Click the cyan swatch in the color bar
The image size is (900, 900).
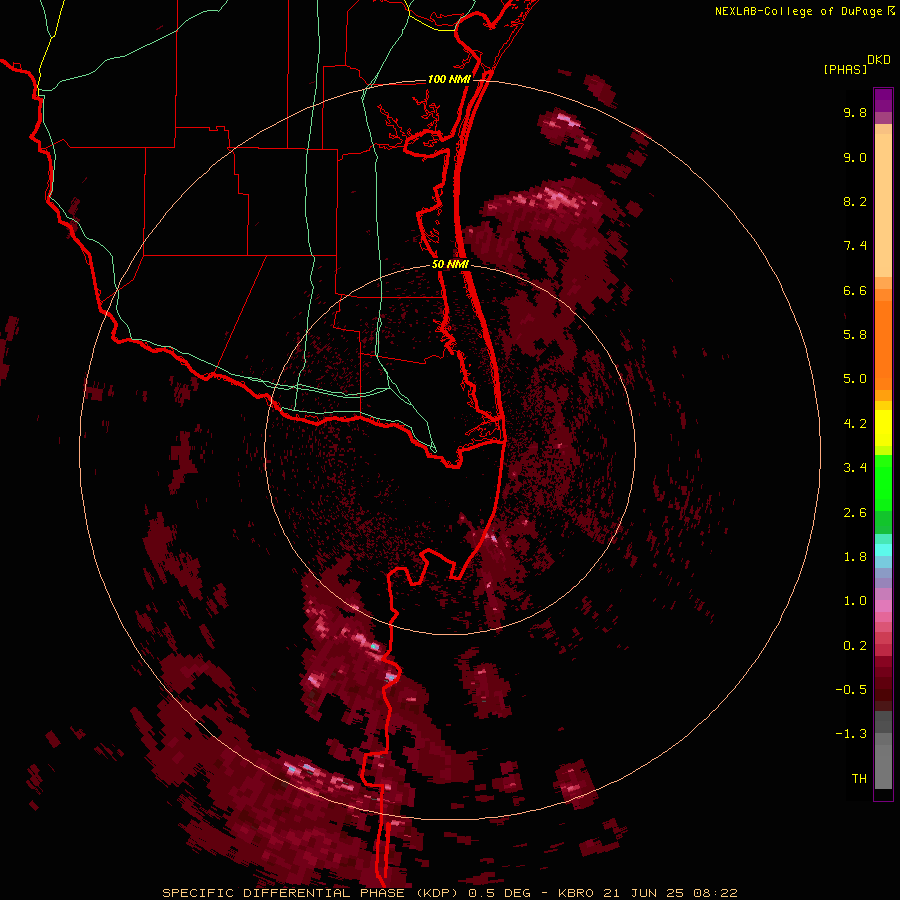883,550
